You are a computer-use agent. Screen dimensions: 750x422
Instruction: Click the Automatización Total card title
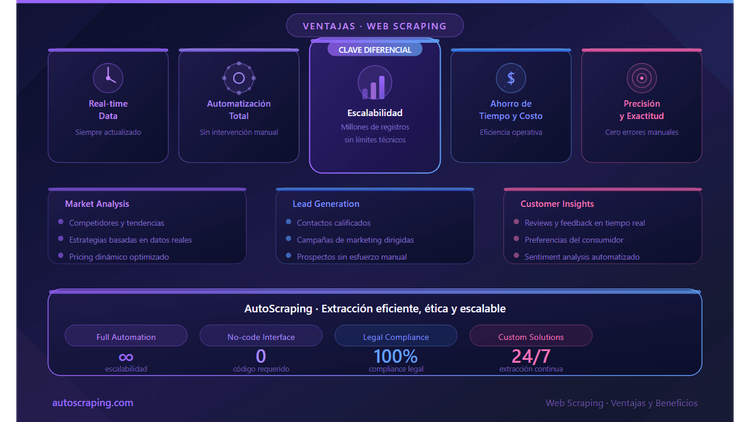click(239, 110)
